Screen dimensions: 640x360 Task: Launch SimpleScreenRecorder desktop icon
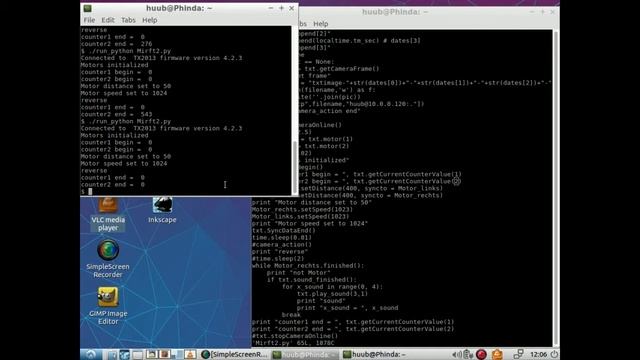tap(108, 259)
